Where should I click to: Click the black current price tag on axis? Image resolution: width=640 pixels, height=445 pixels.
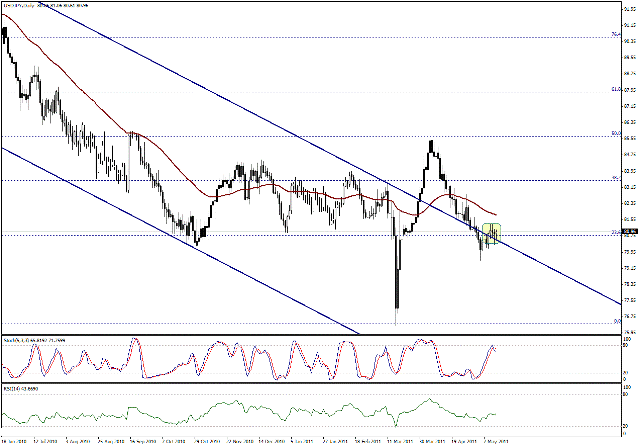click(x=628, y=232)
